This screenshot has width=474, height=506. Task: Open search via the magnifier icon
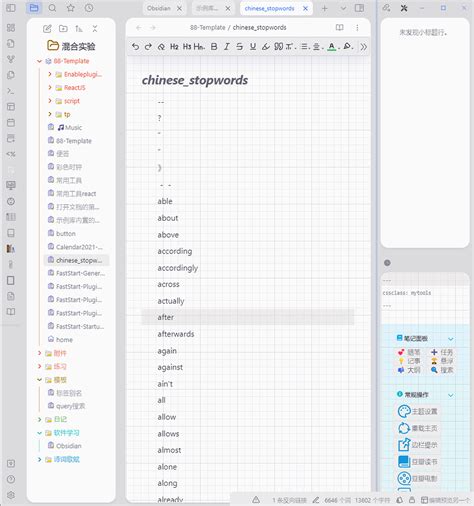click(52, 8)
